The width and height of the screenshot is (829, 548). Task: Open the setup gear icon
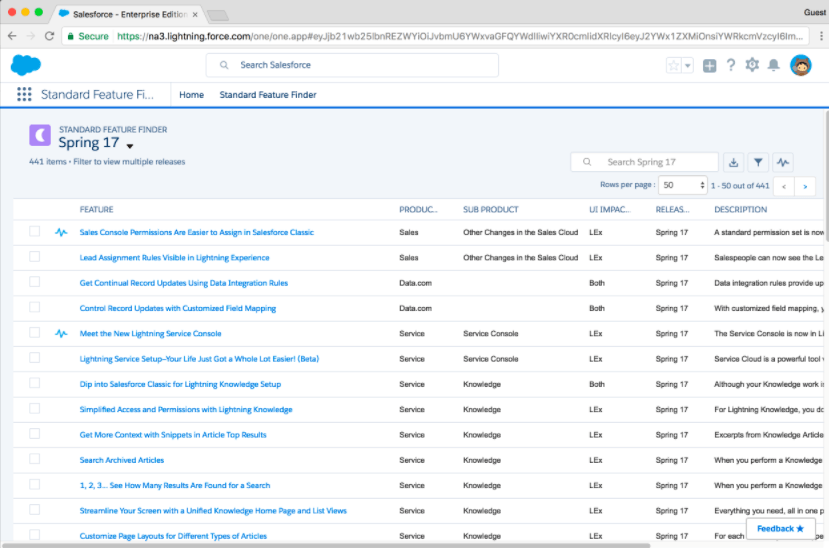[752, 65]
